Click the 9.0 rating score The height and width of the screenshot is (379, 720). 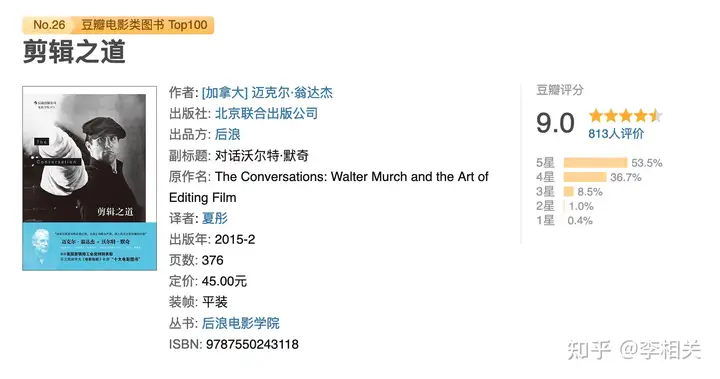pyautogui.click(x=555, y=123)
